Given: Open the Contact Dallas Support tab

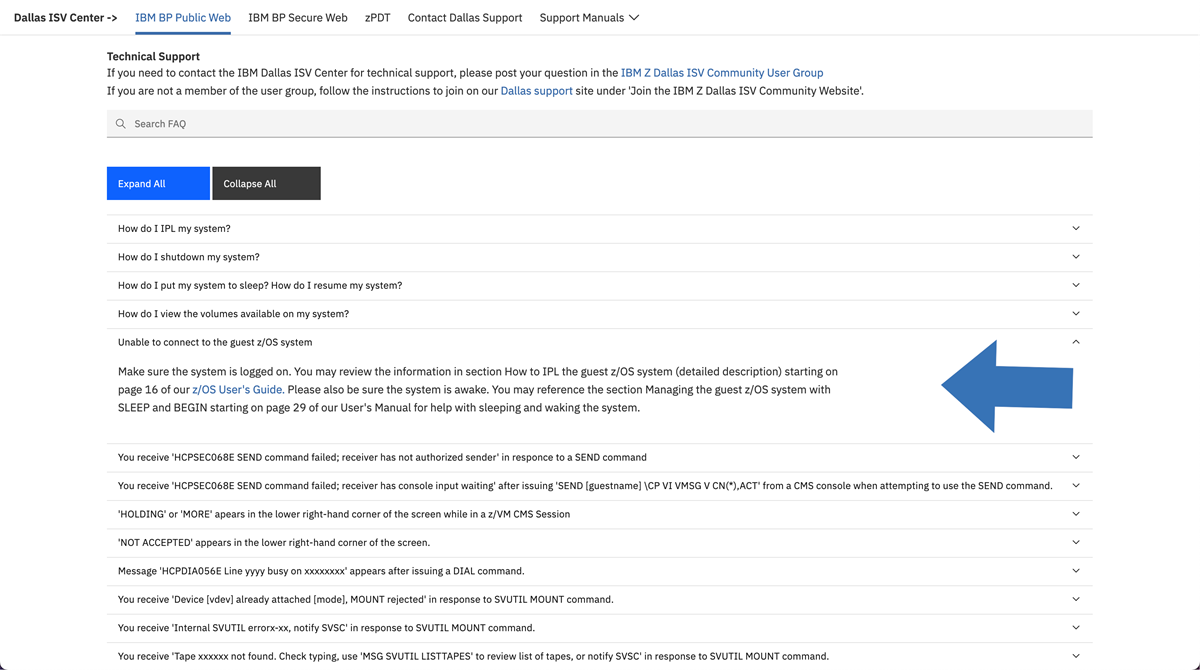Looking at the screenshot, I should 465,18.
